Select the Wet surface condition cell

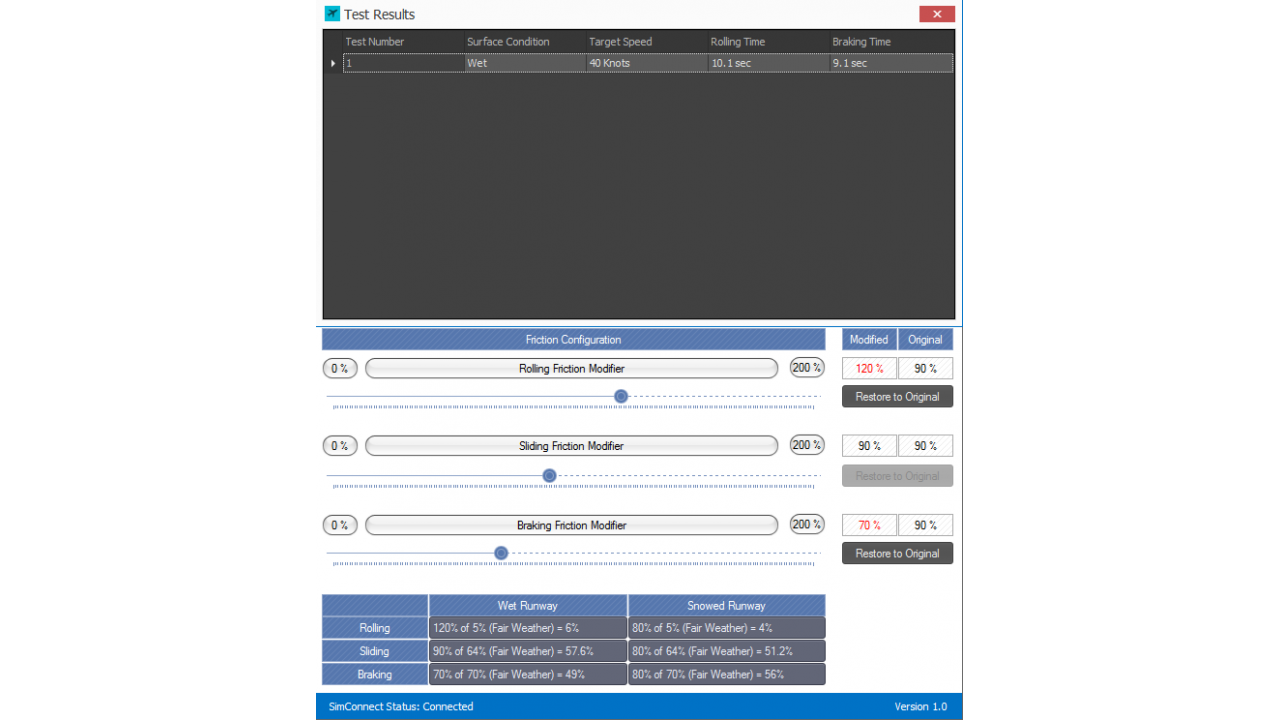click(524, 63)
